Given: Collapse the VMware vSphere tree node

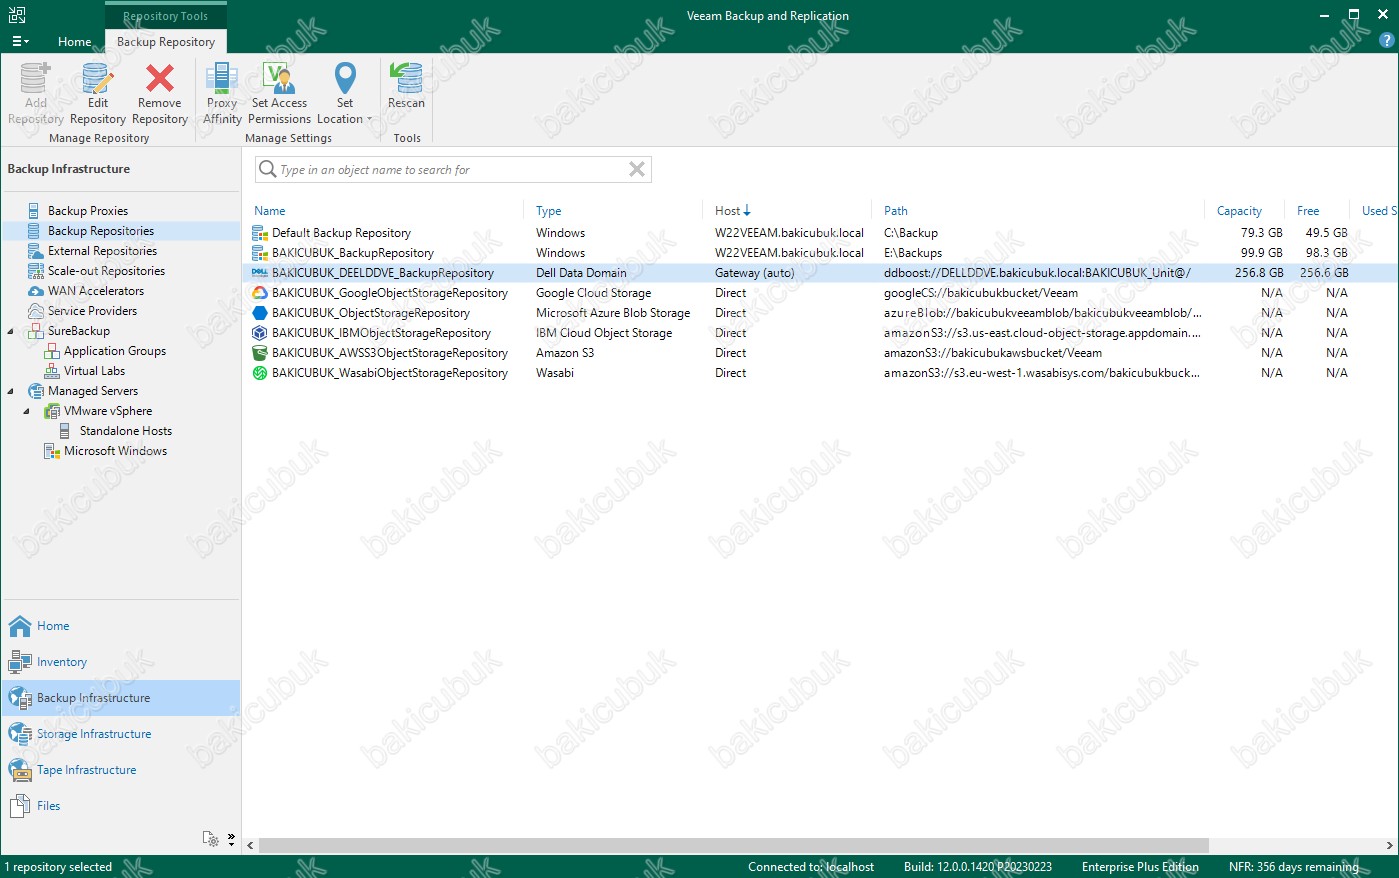Looking at the screenshot, I should coord(27,411).
